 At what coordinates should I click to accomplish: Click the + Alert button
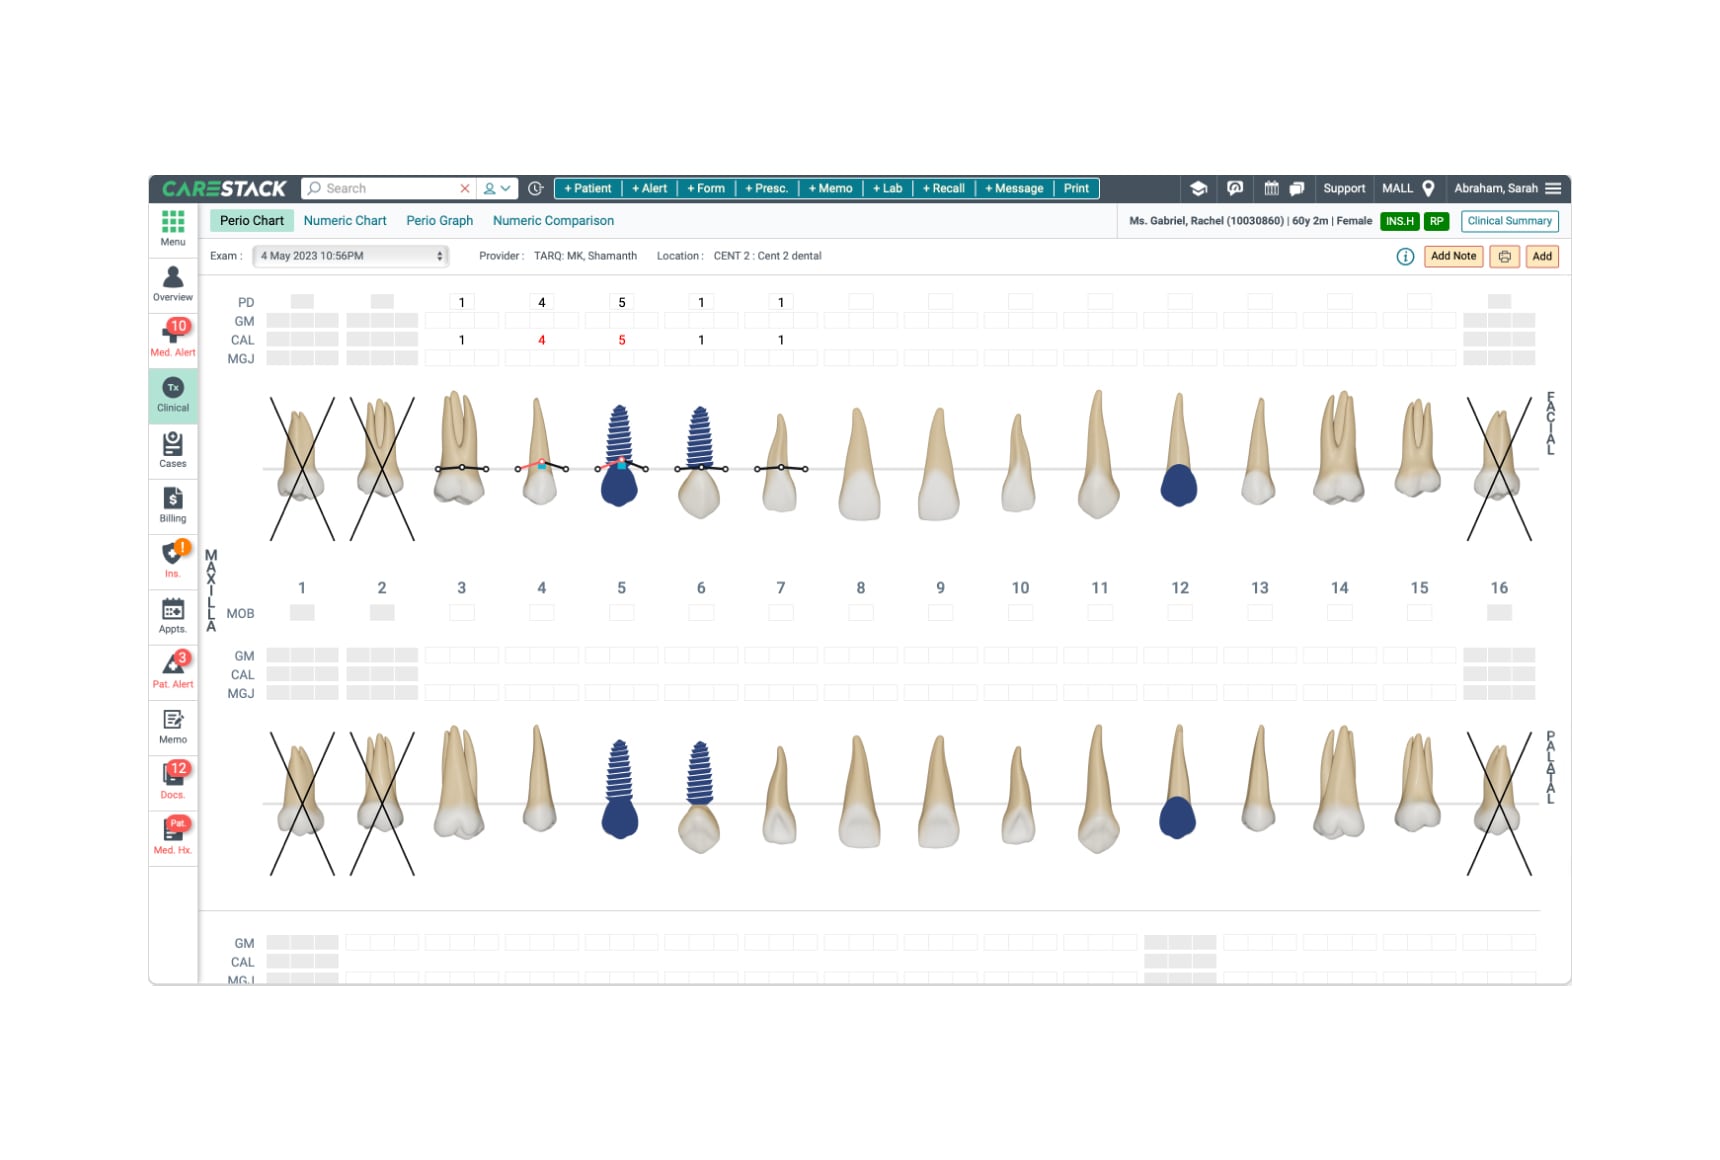pos(649,188)
